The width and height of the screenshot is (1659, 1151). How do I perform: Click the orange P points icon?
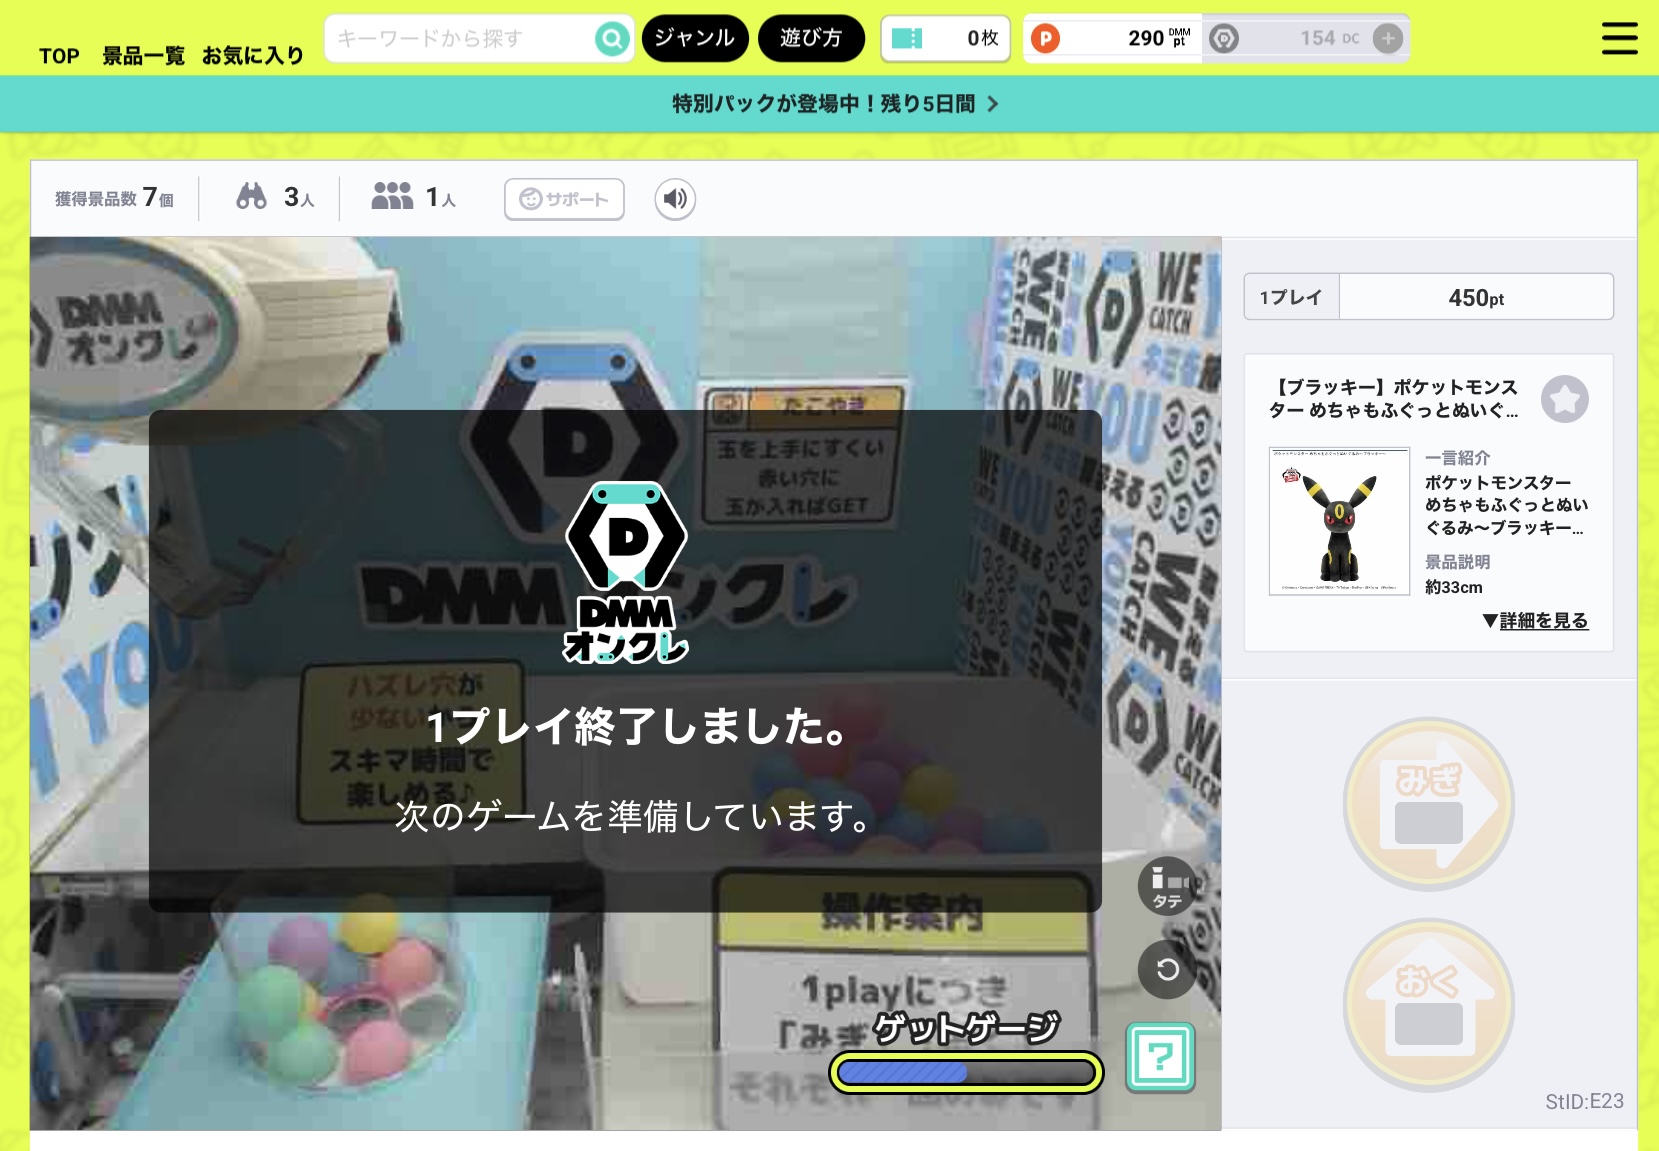pyautogui.click(x=1045, y=39)
